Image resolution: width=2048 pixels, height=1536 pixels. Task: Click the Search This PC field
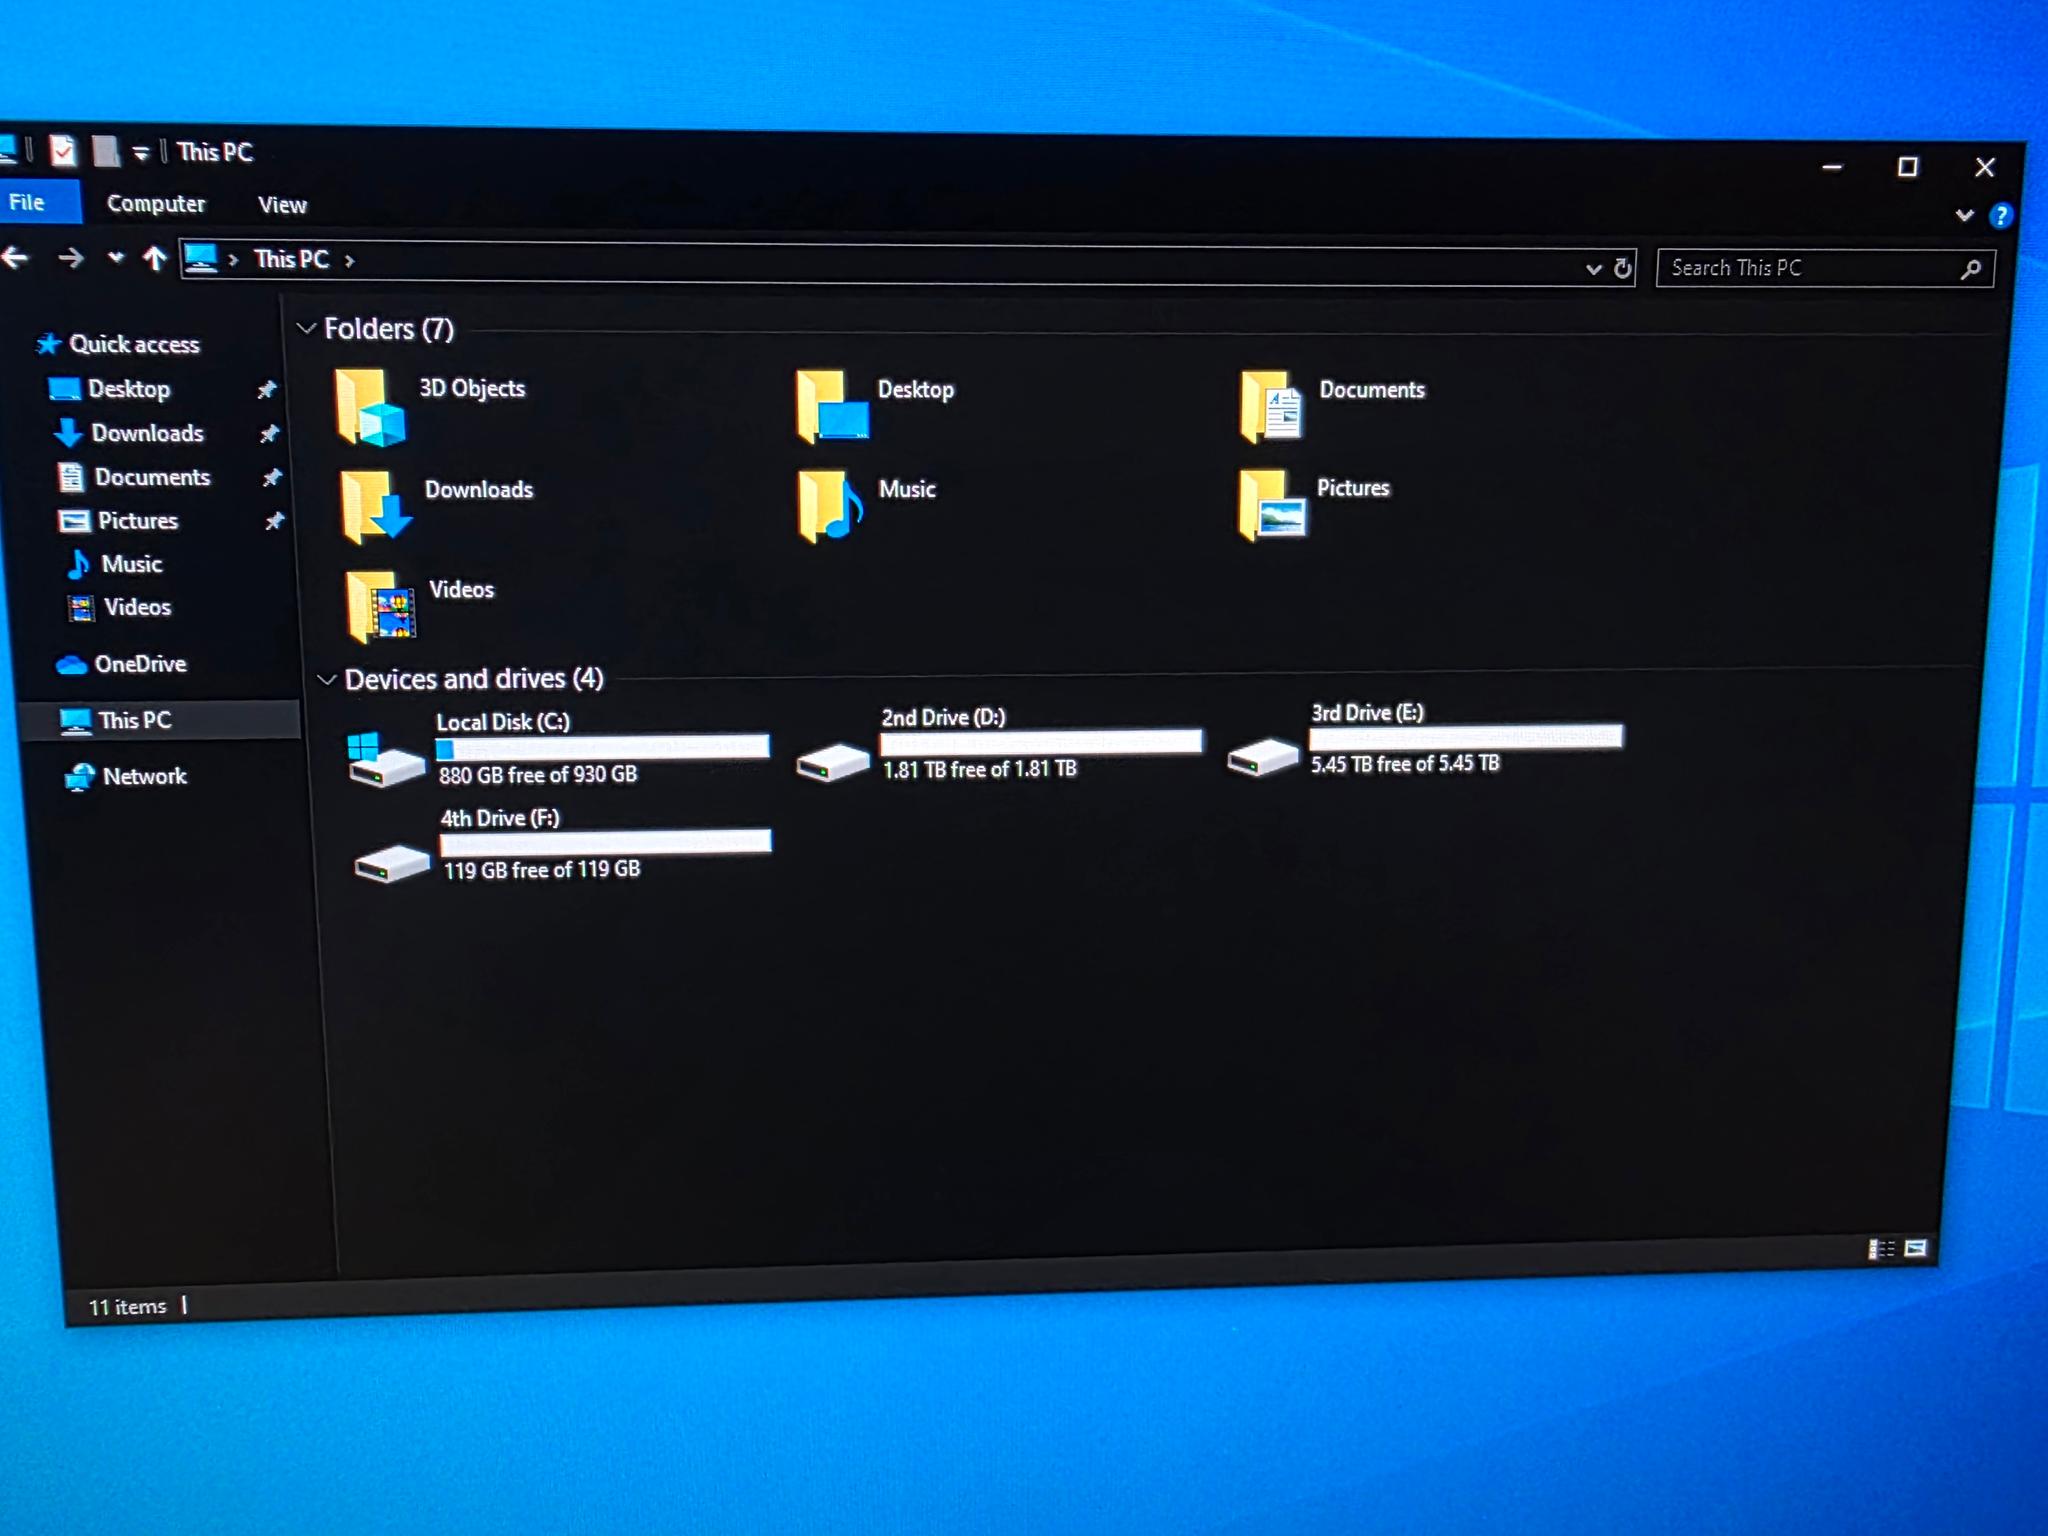coord(1824,268)
